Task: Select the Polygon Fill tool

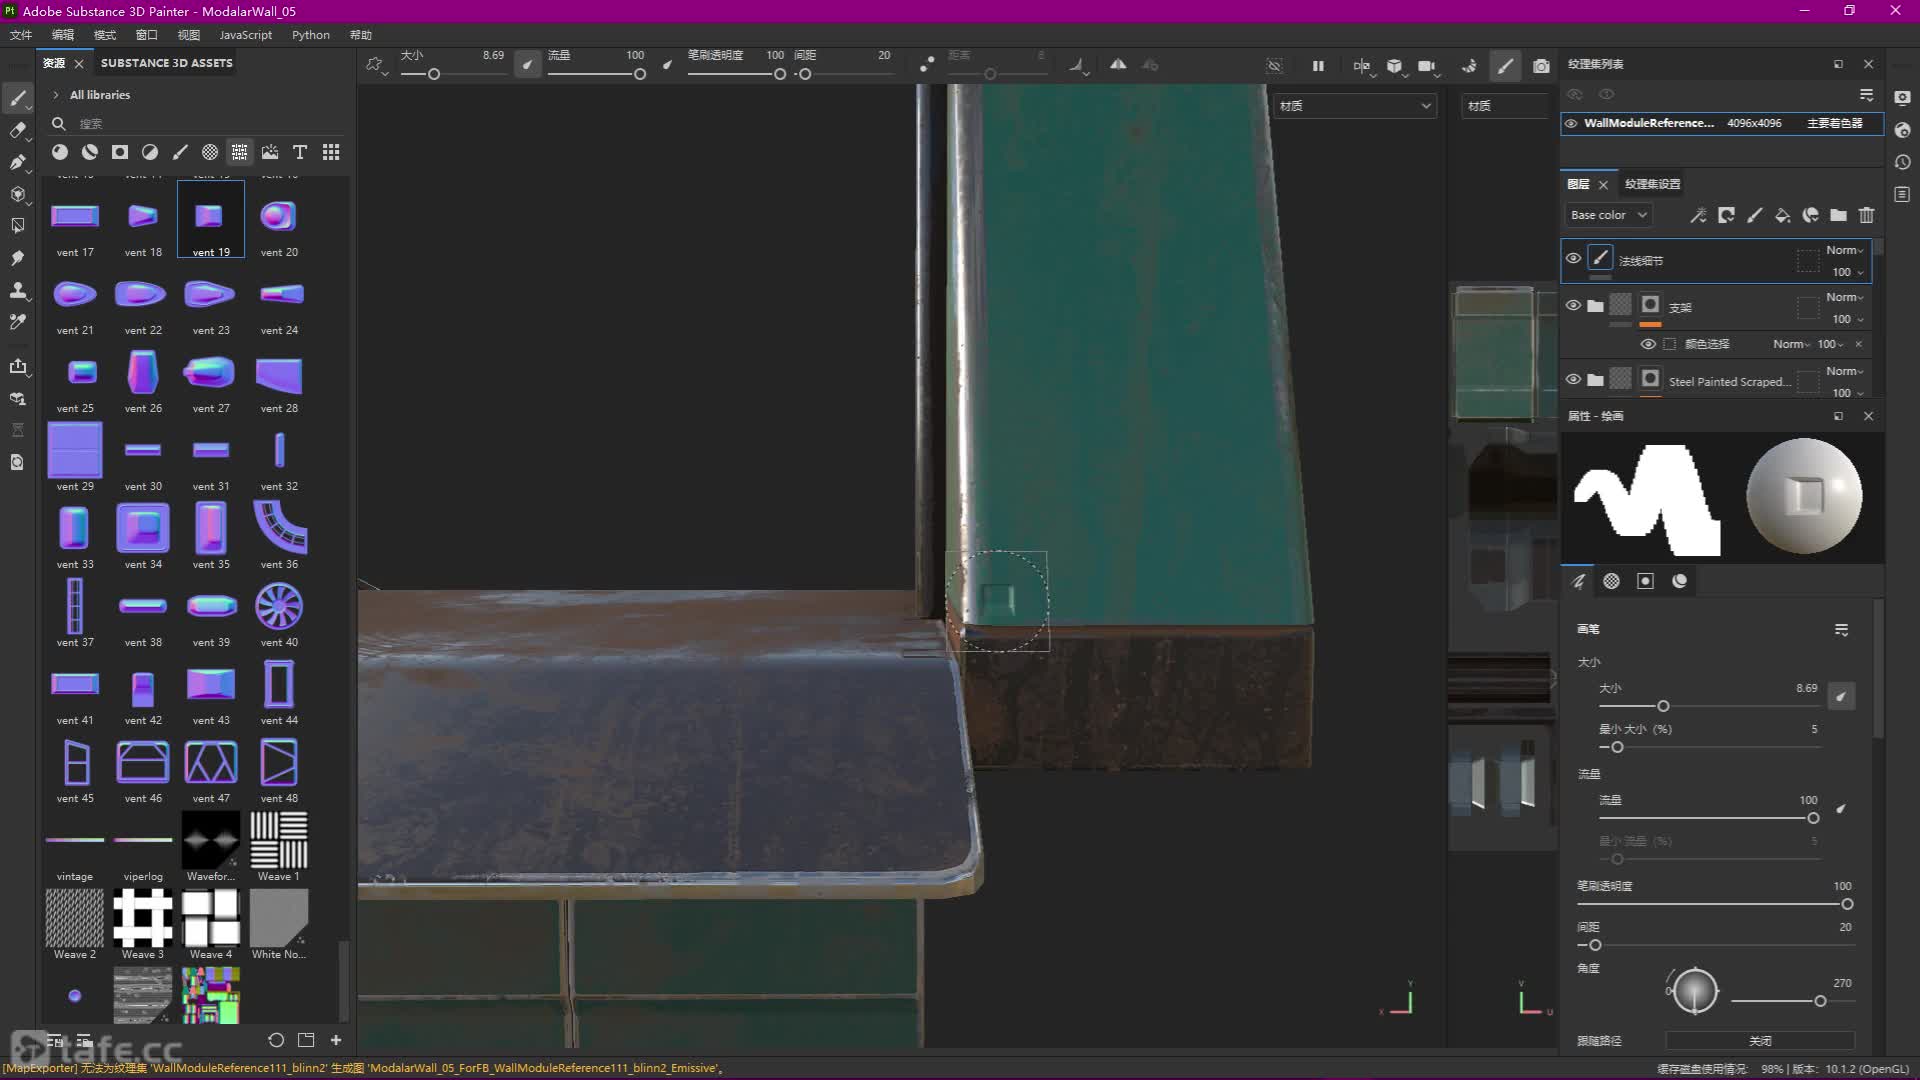Action: click(x=17, y=226)
